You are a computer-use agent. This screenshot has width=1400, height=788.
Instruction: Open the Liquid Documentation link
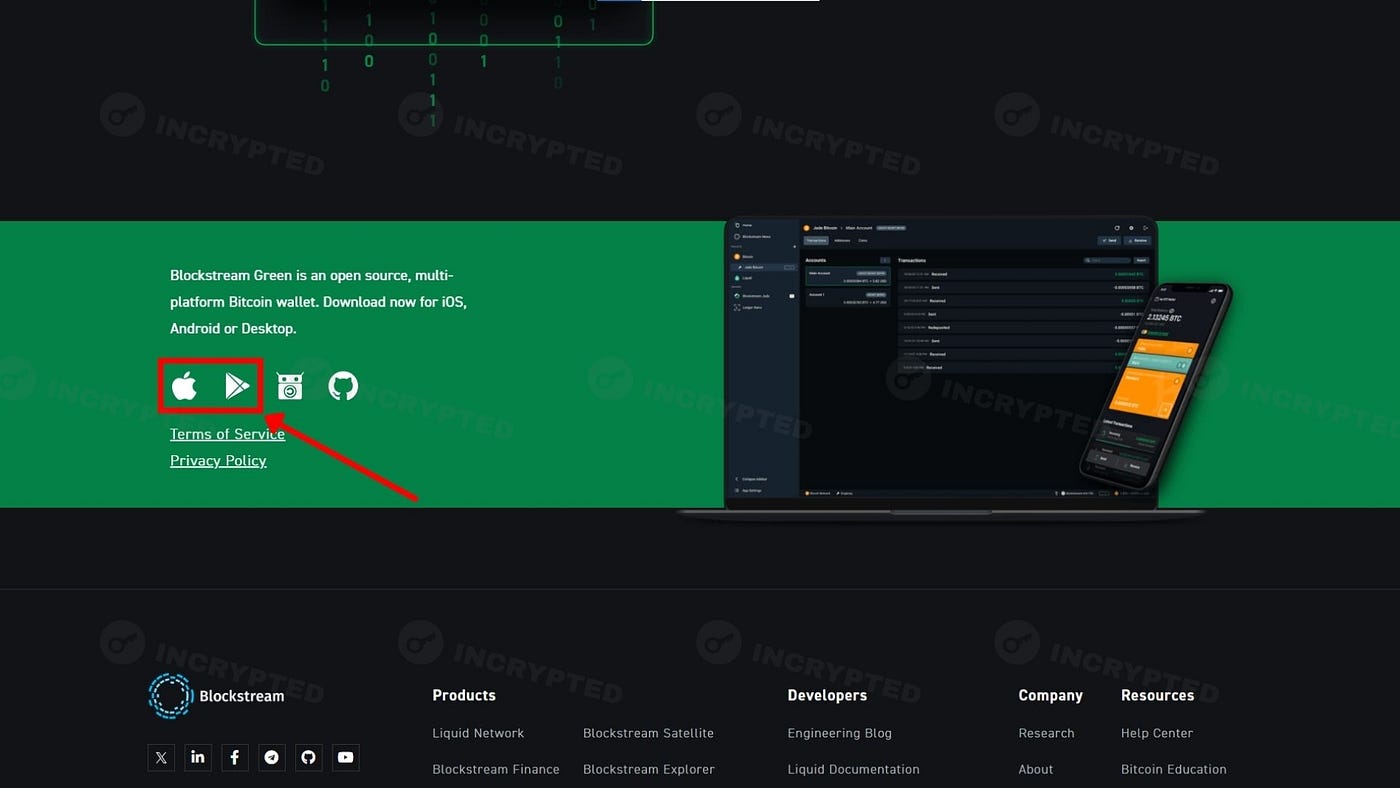click(853, 769)
